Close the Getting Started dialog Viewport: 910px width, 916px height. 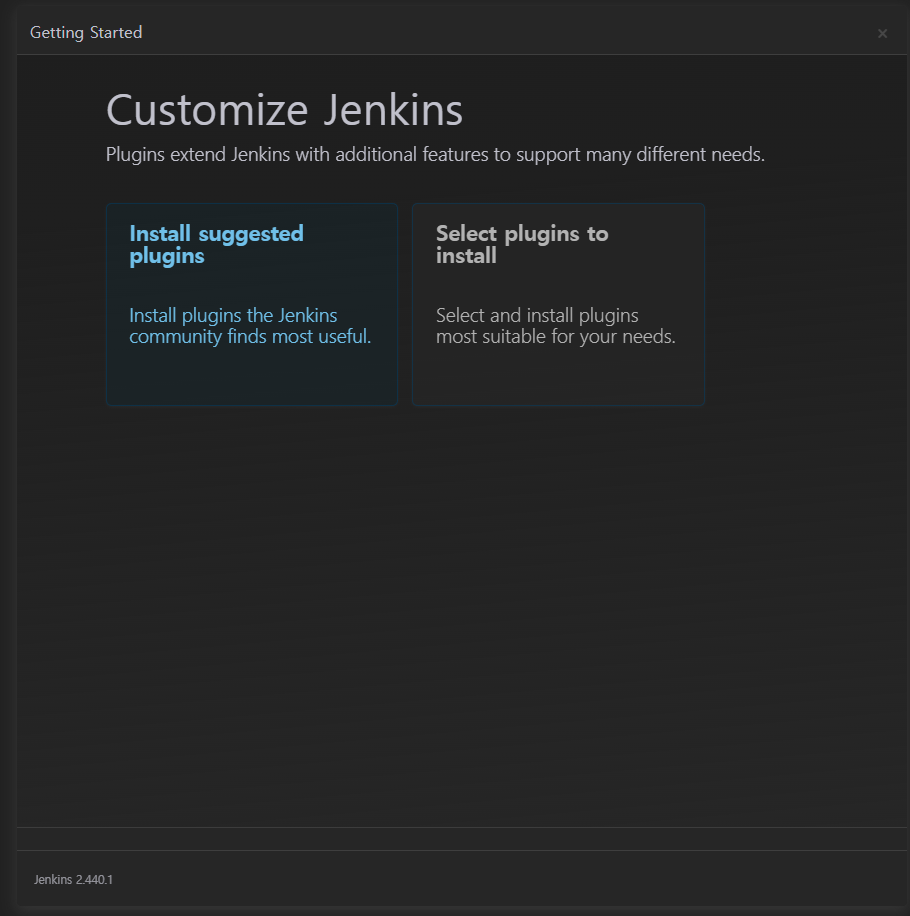[882, 34]
